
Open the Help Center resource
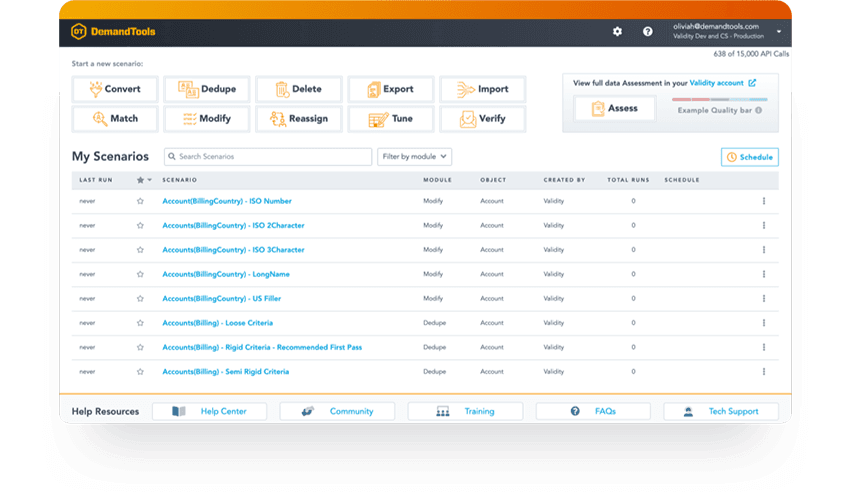click(x=210, y=412)
